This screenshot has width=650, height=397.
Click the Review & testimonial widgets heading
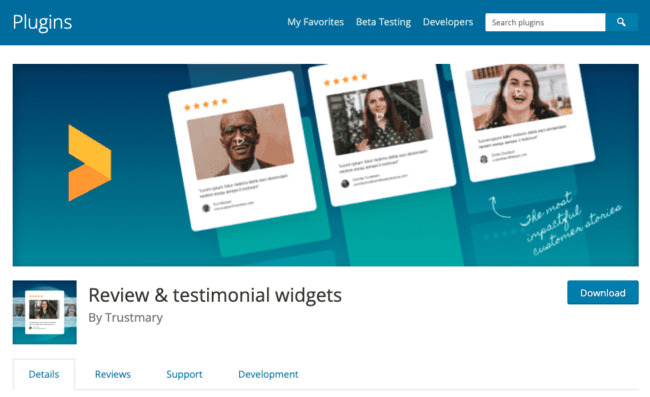pyautogui.click(x=215, y=295)
